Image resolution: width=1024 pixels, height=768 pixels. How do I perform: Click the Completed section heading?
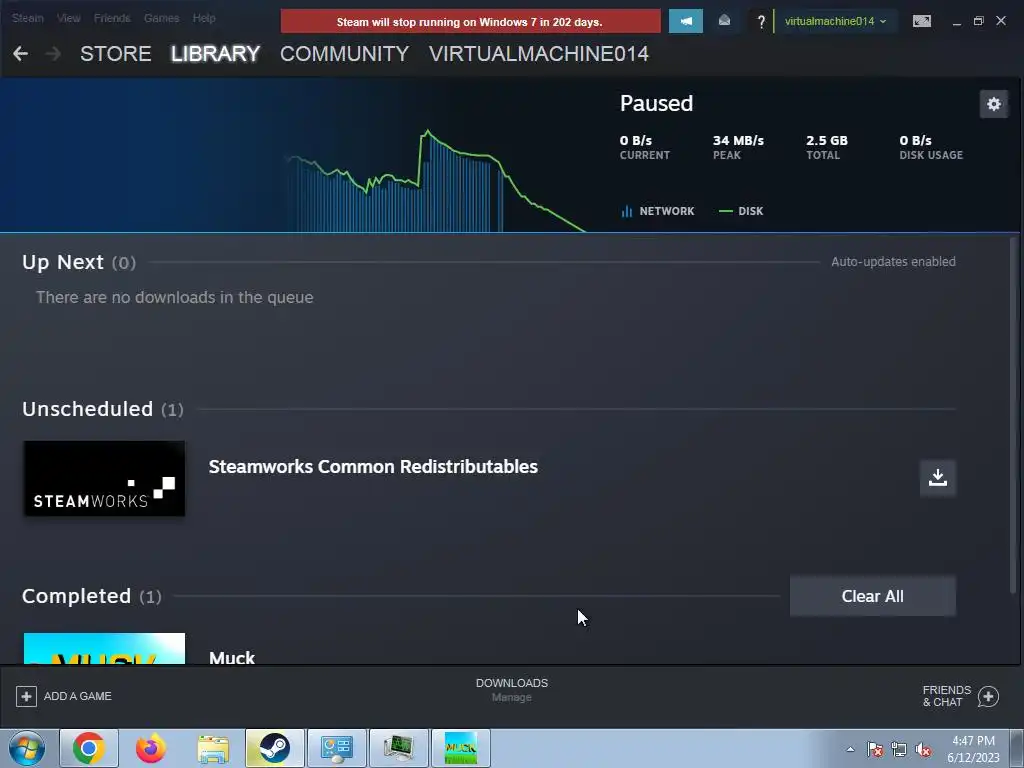point(76,596)
